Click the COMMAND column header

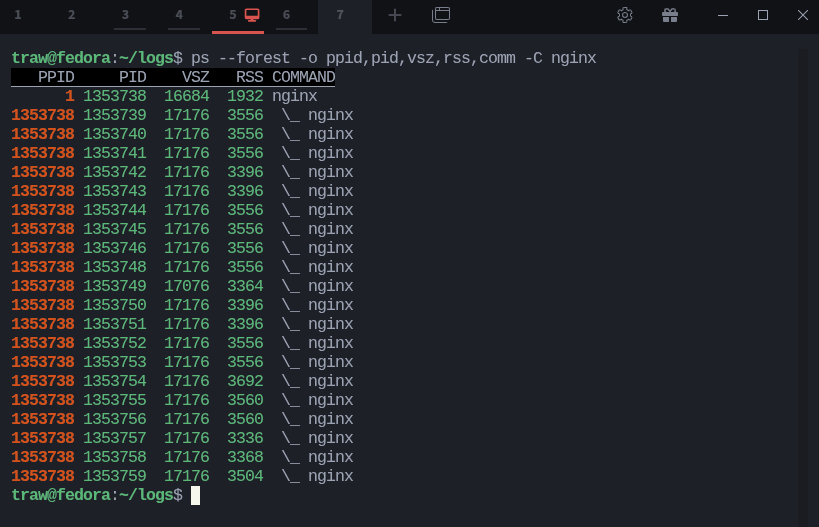click(x=303, y=77)
